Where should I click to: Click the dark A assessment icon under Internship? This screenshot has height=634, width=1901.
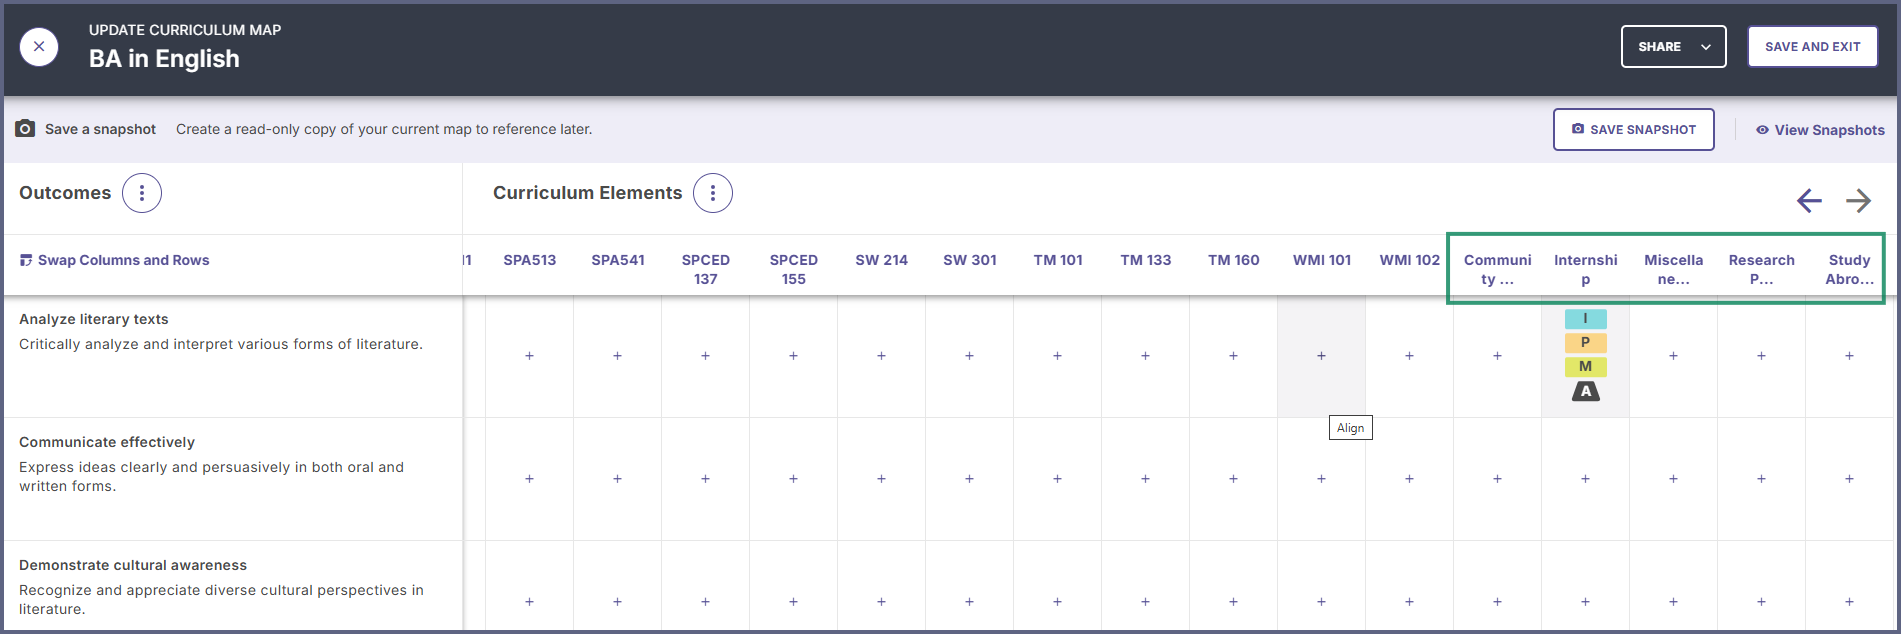tap(1586, 391)
